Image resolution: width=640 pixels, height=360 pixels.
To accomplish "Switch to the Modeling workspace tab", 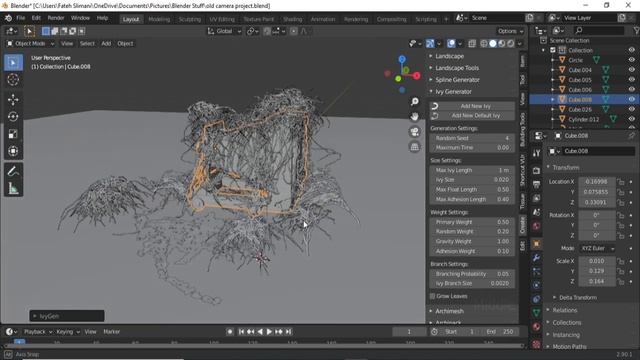I will [x=159, y=19].
